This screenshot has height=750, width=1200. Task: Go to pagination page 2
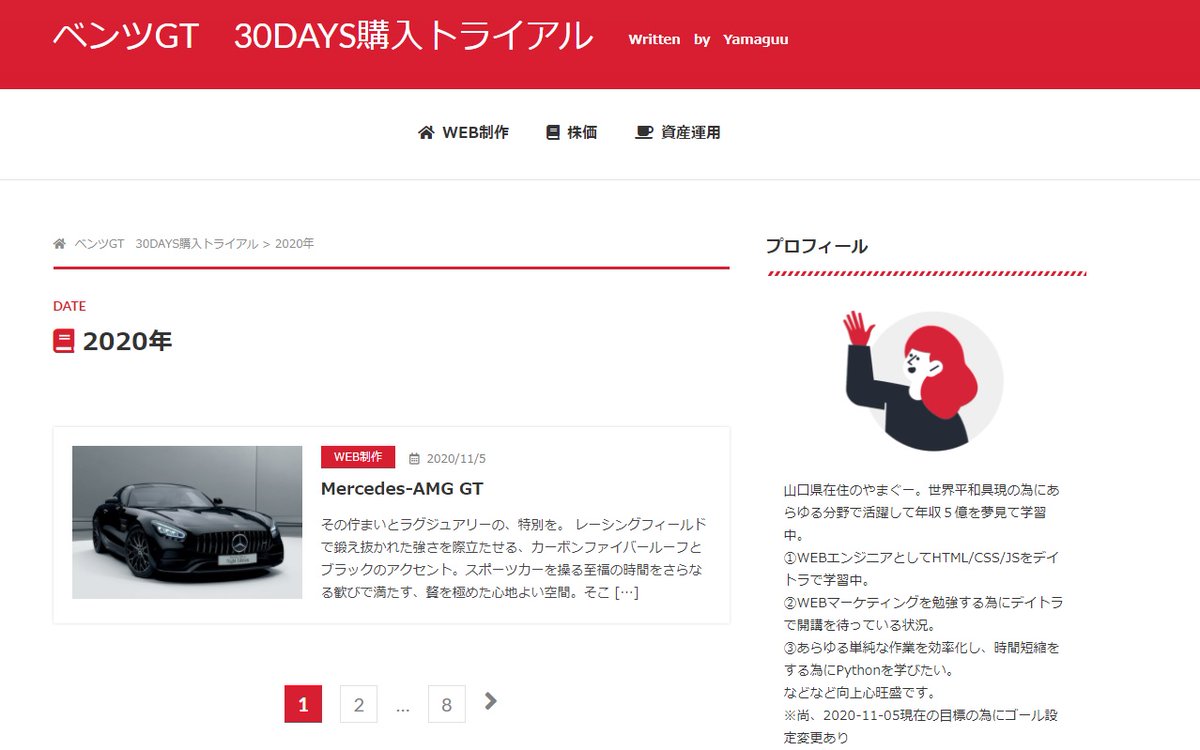pos(359,704)
